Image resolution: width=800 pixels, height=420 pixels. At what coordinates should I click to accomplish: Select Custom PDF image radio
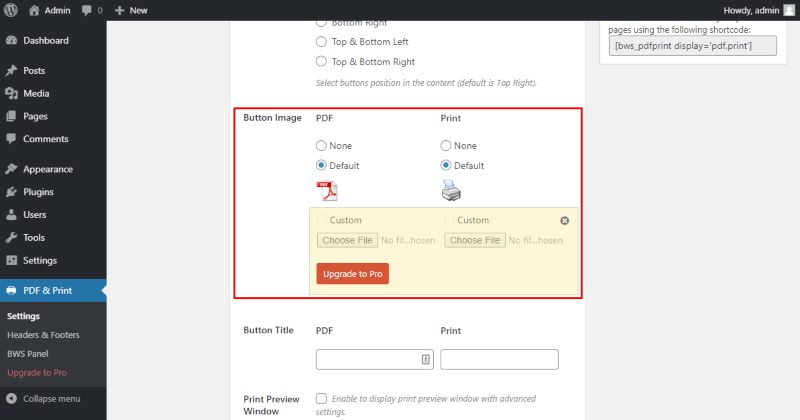point(321,220)
